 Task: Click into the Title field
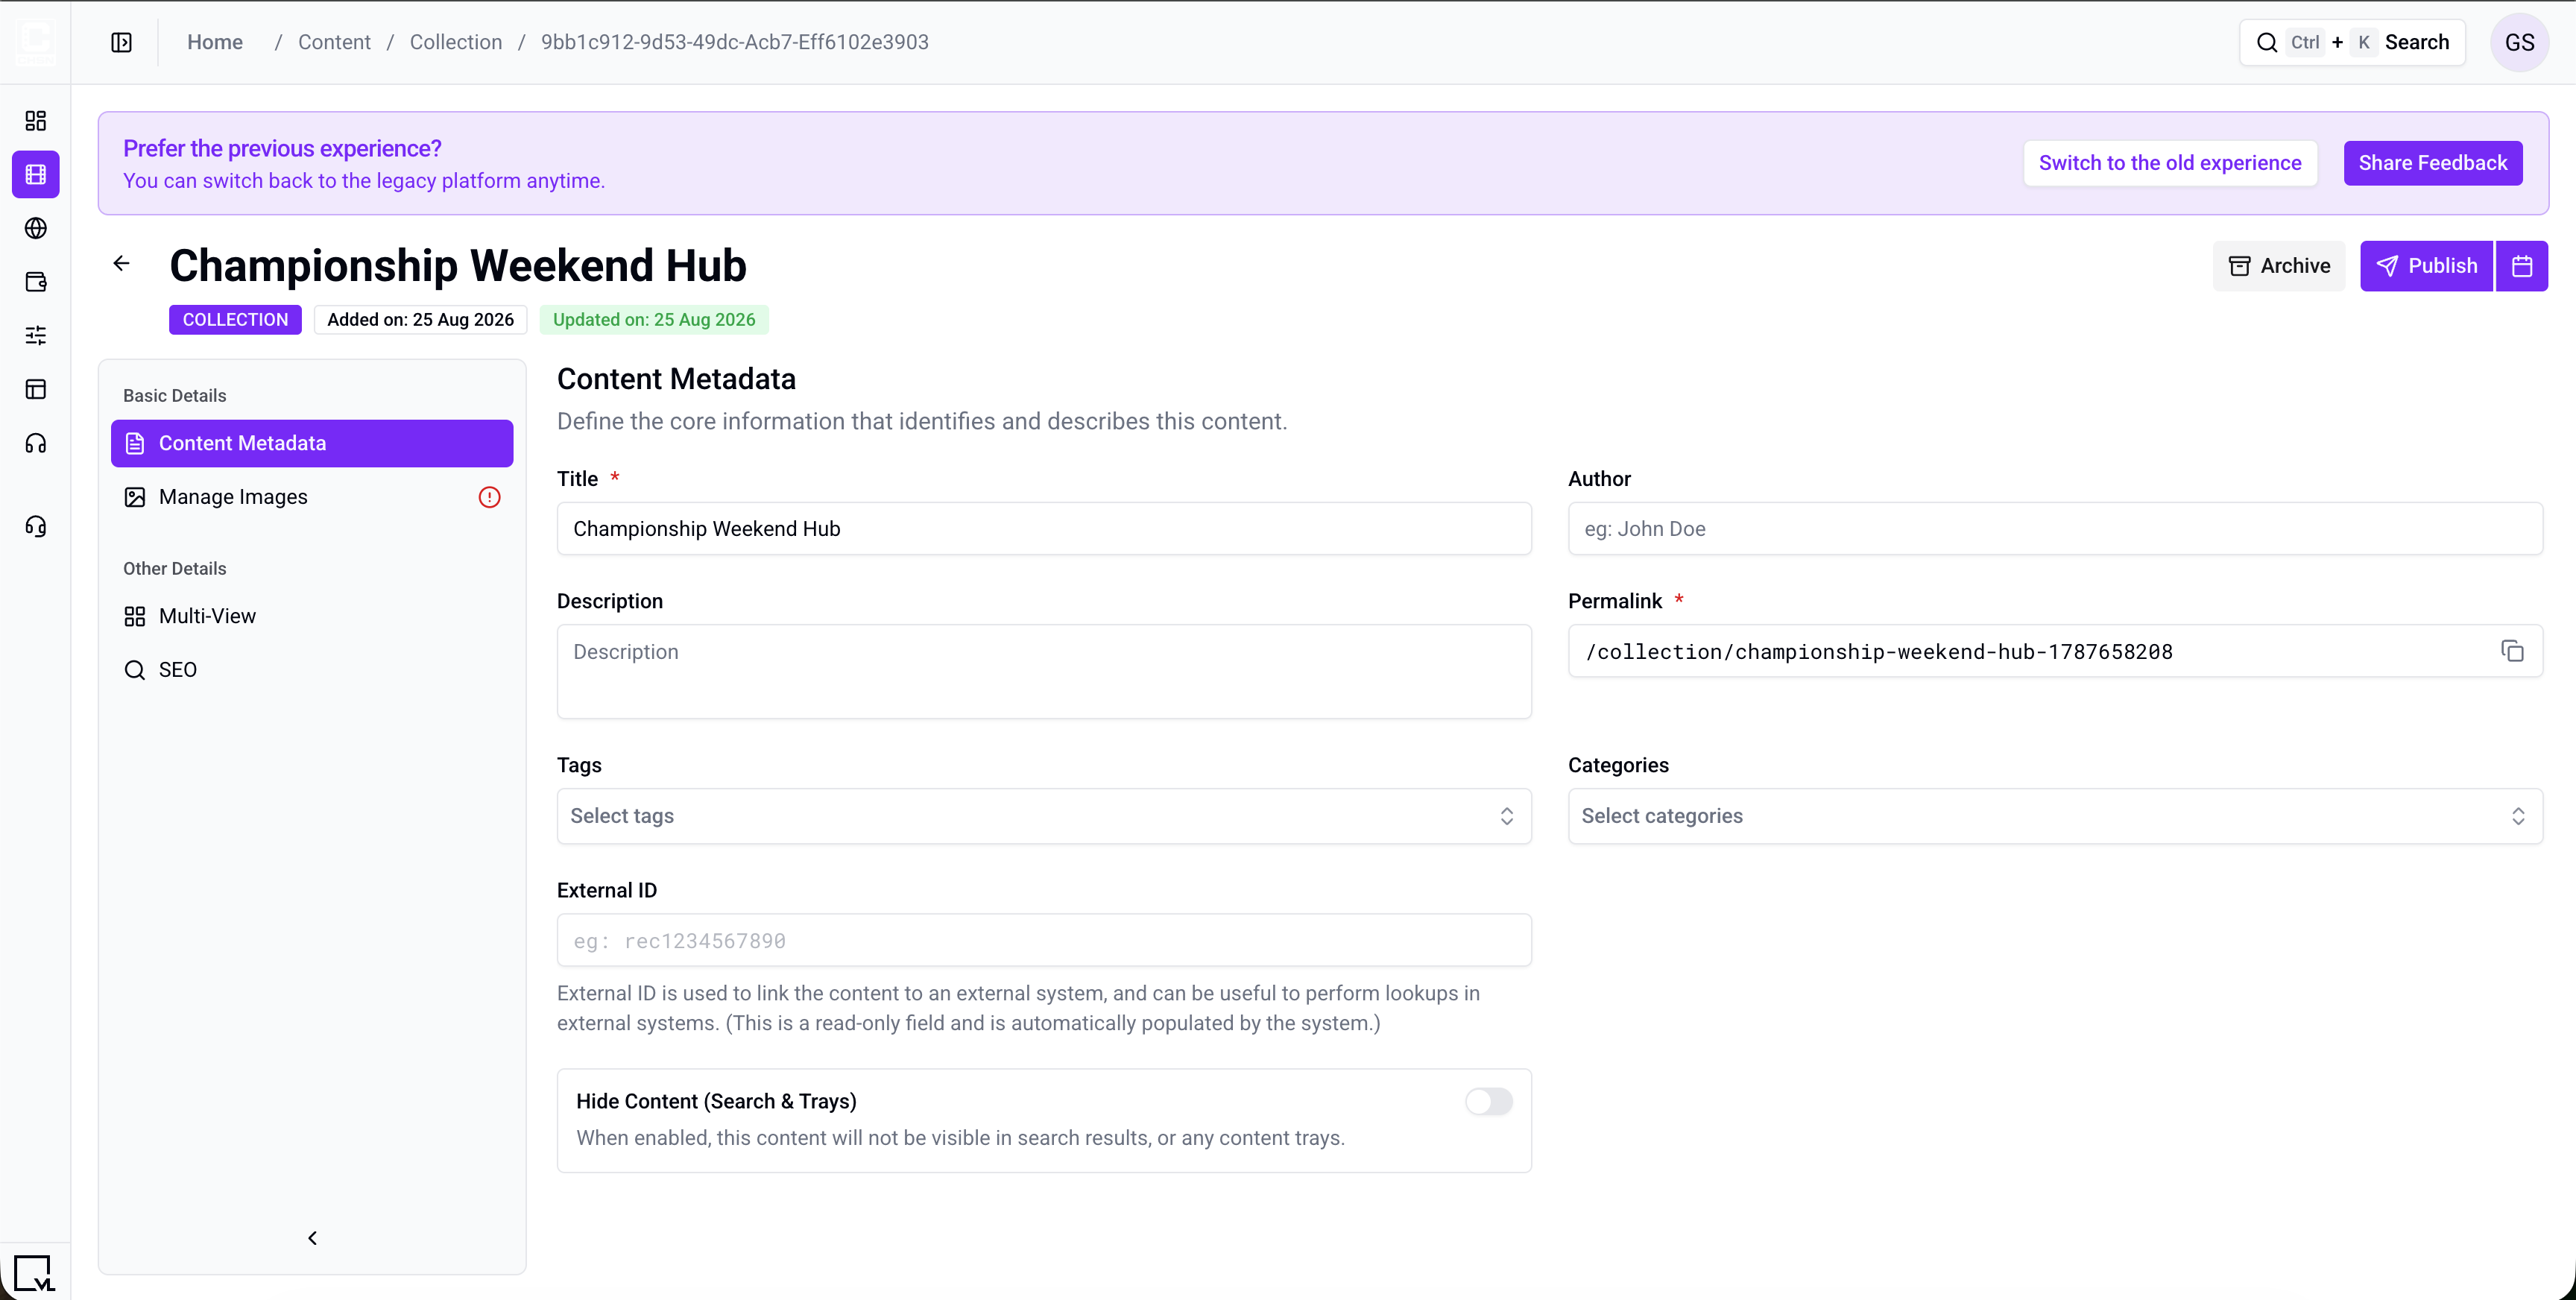(x=1044, y=529)
